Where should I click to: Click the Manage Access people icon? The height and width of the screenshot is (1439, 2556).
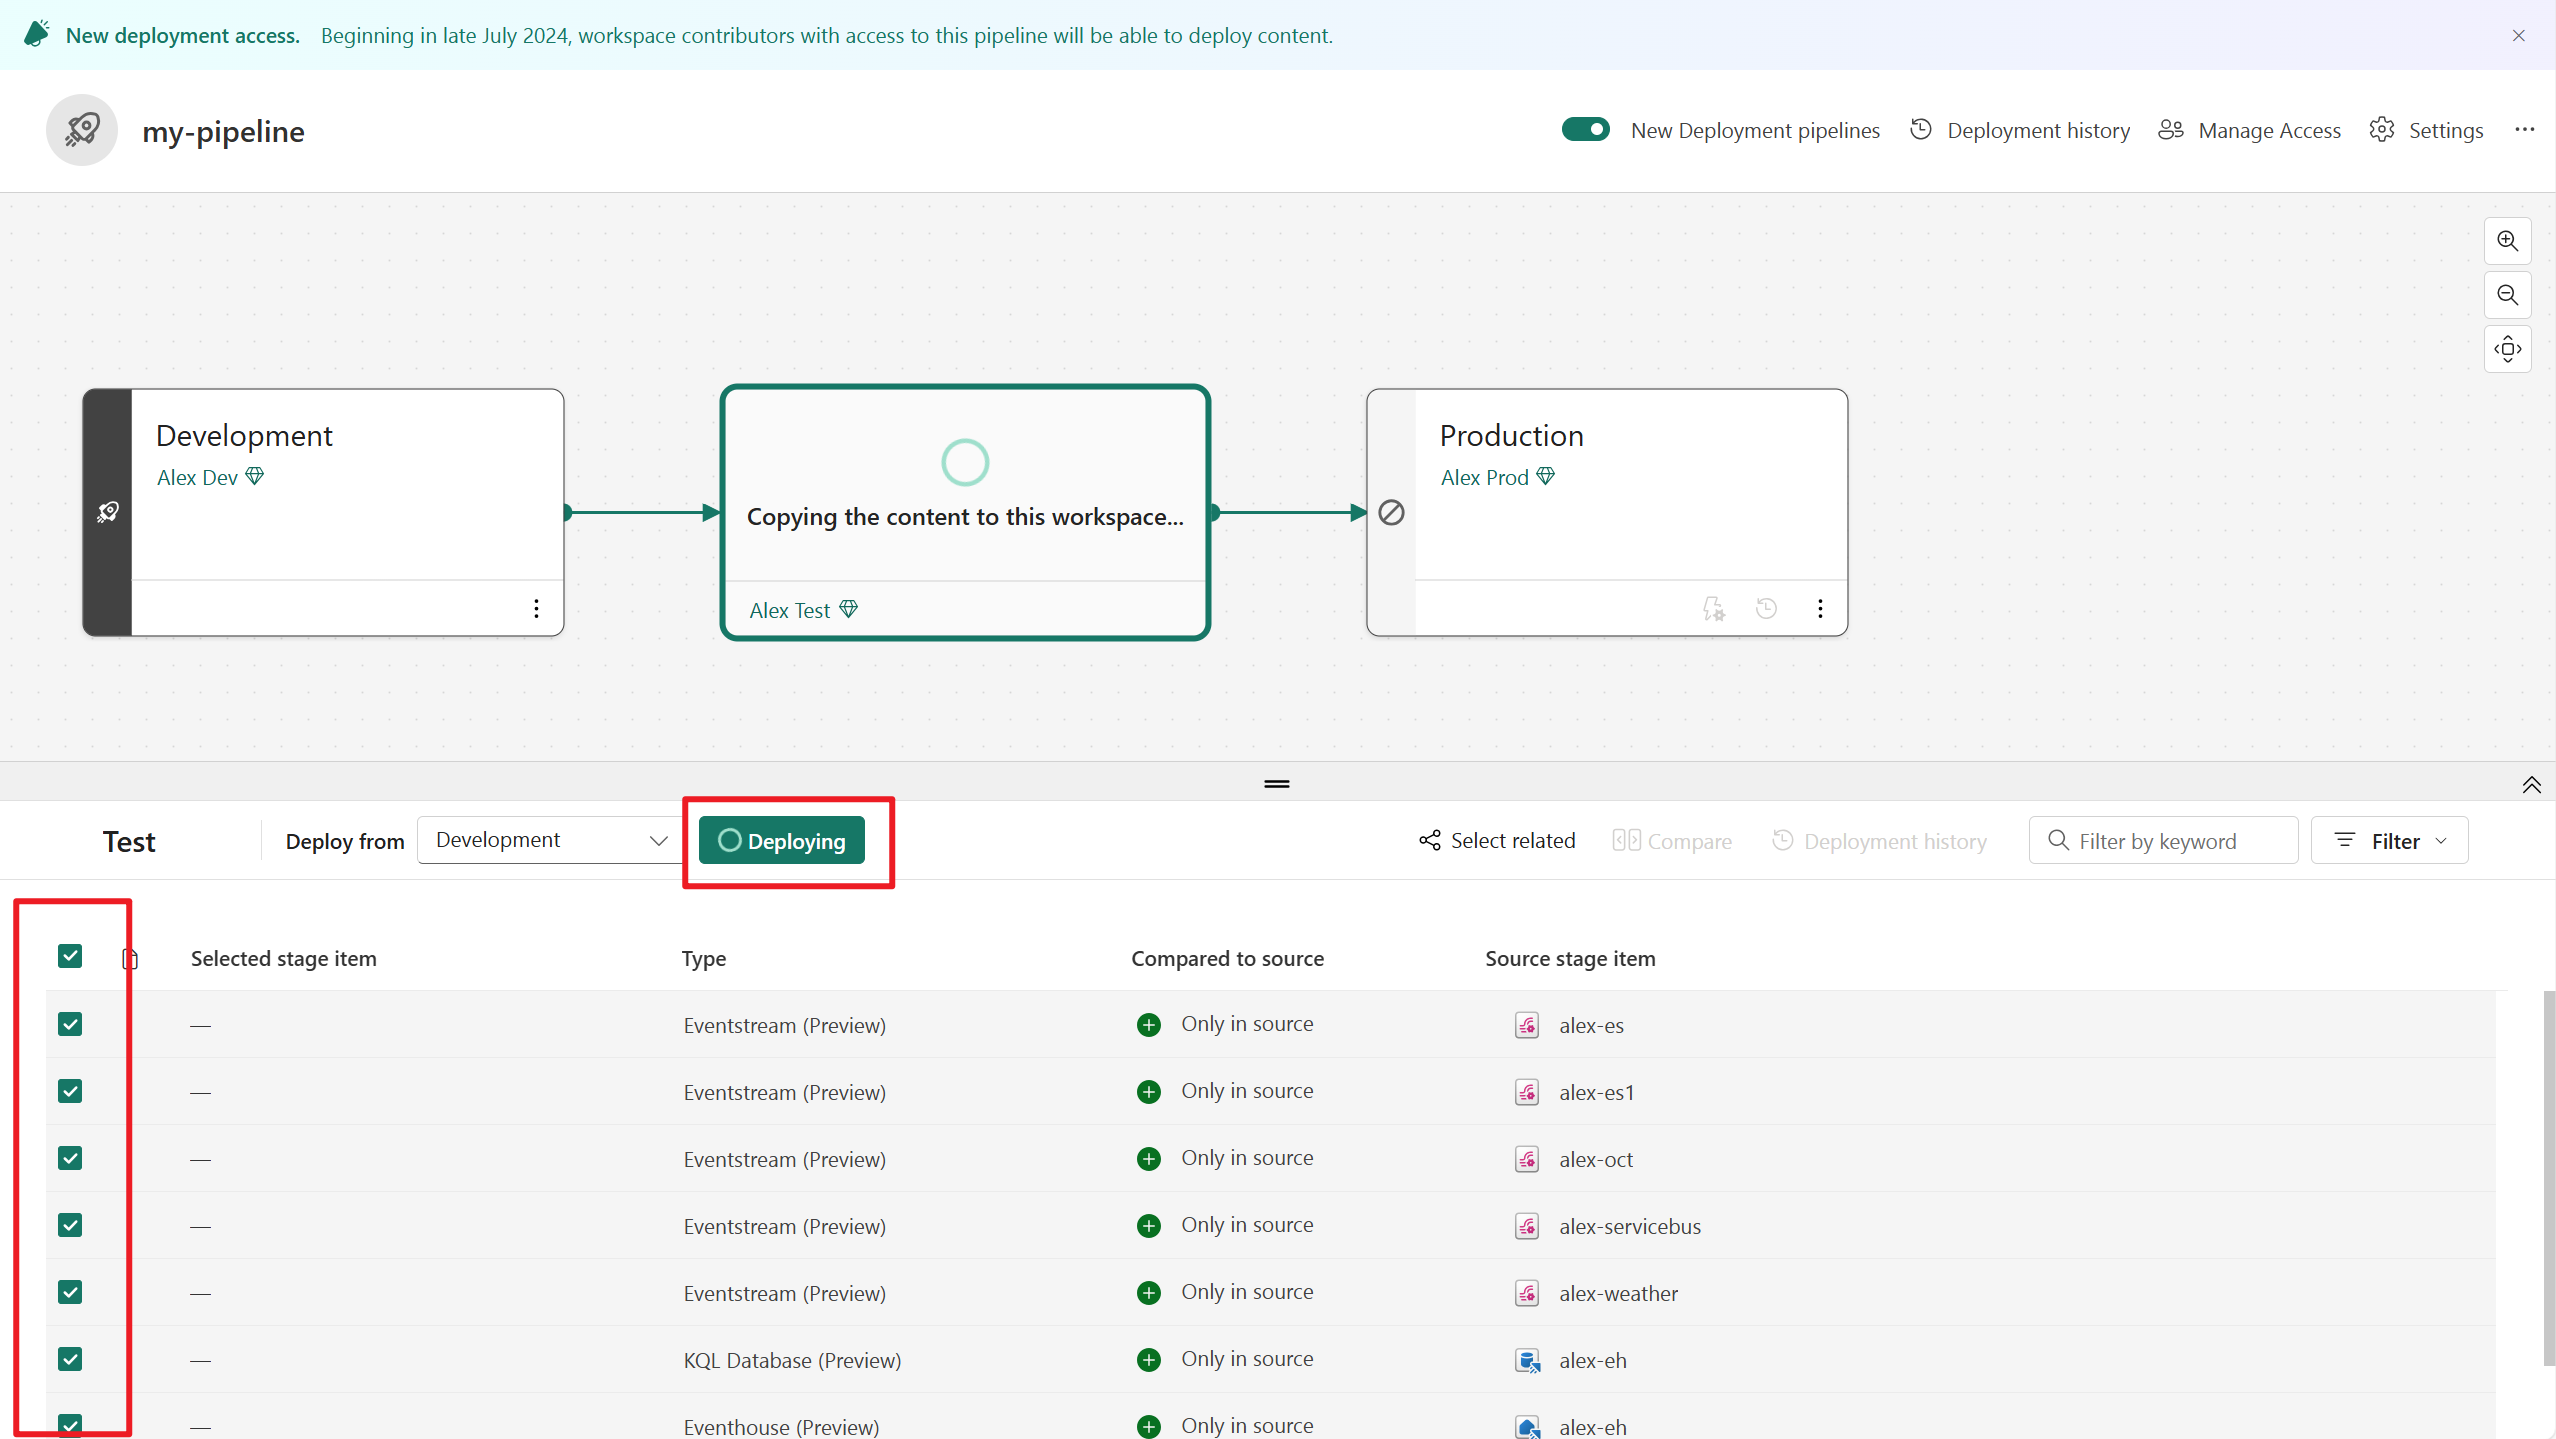pyautogui.click(x=2172, y=130)
